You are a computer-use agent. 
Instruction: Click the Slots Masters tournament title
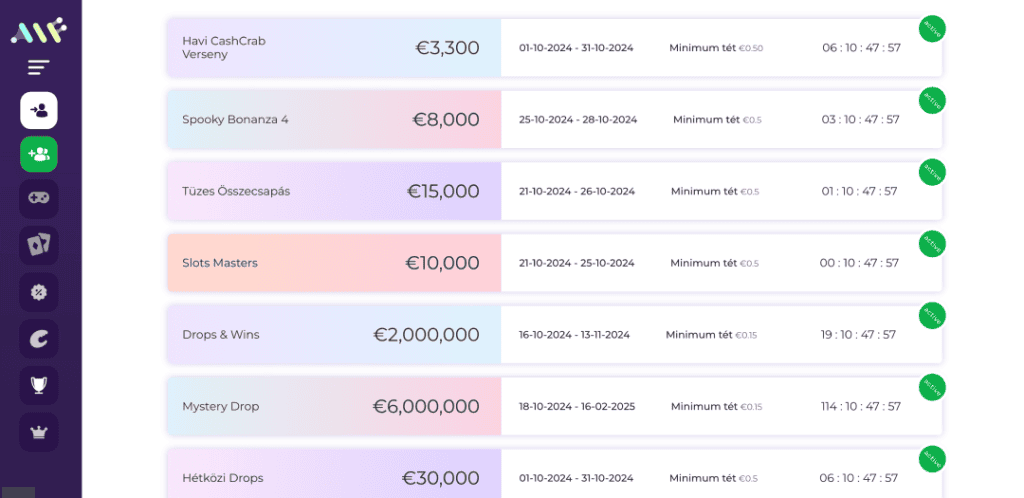pyautogui.click(x=220, y=263)
